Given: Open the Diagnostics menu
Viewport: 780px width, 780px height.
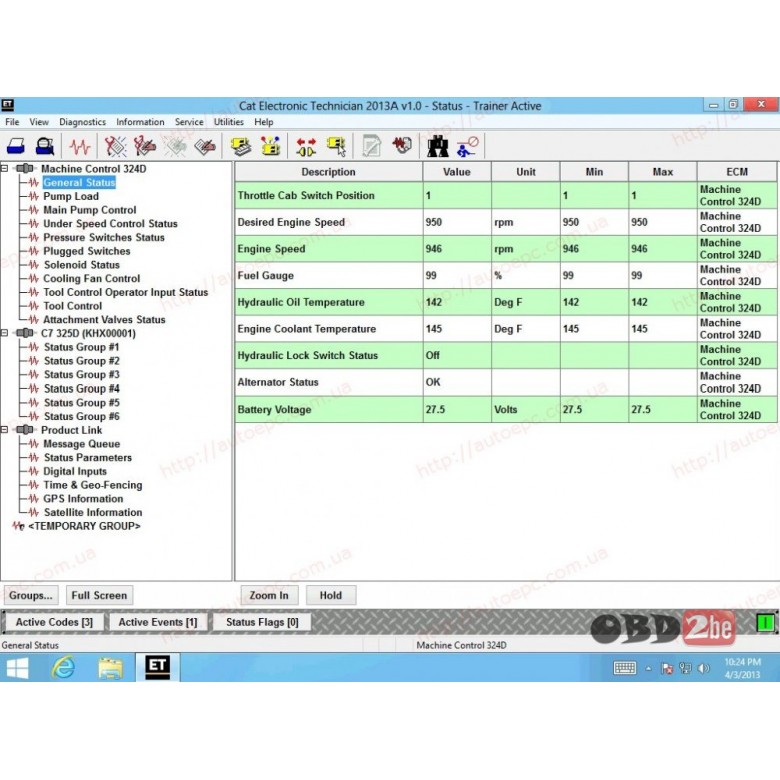Looking at the screenshot, I should point(83,122).
